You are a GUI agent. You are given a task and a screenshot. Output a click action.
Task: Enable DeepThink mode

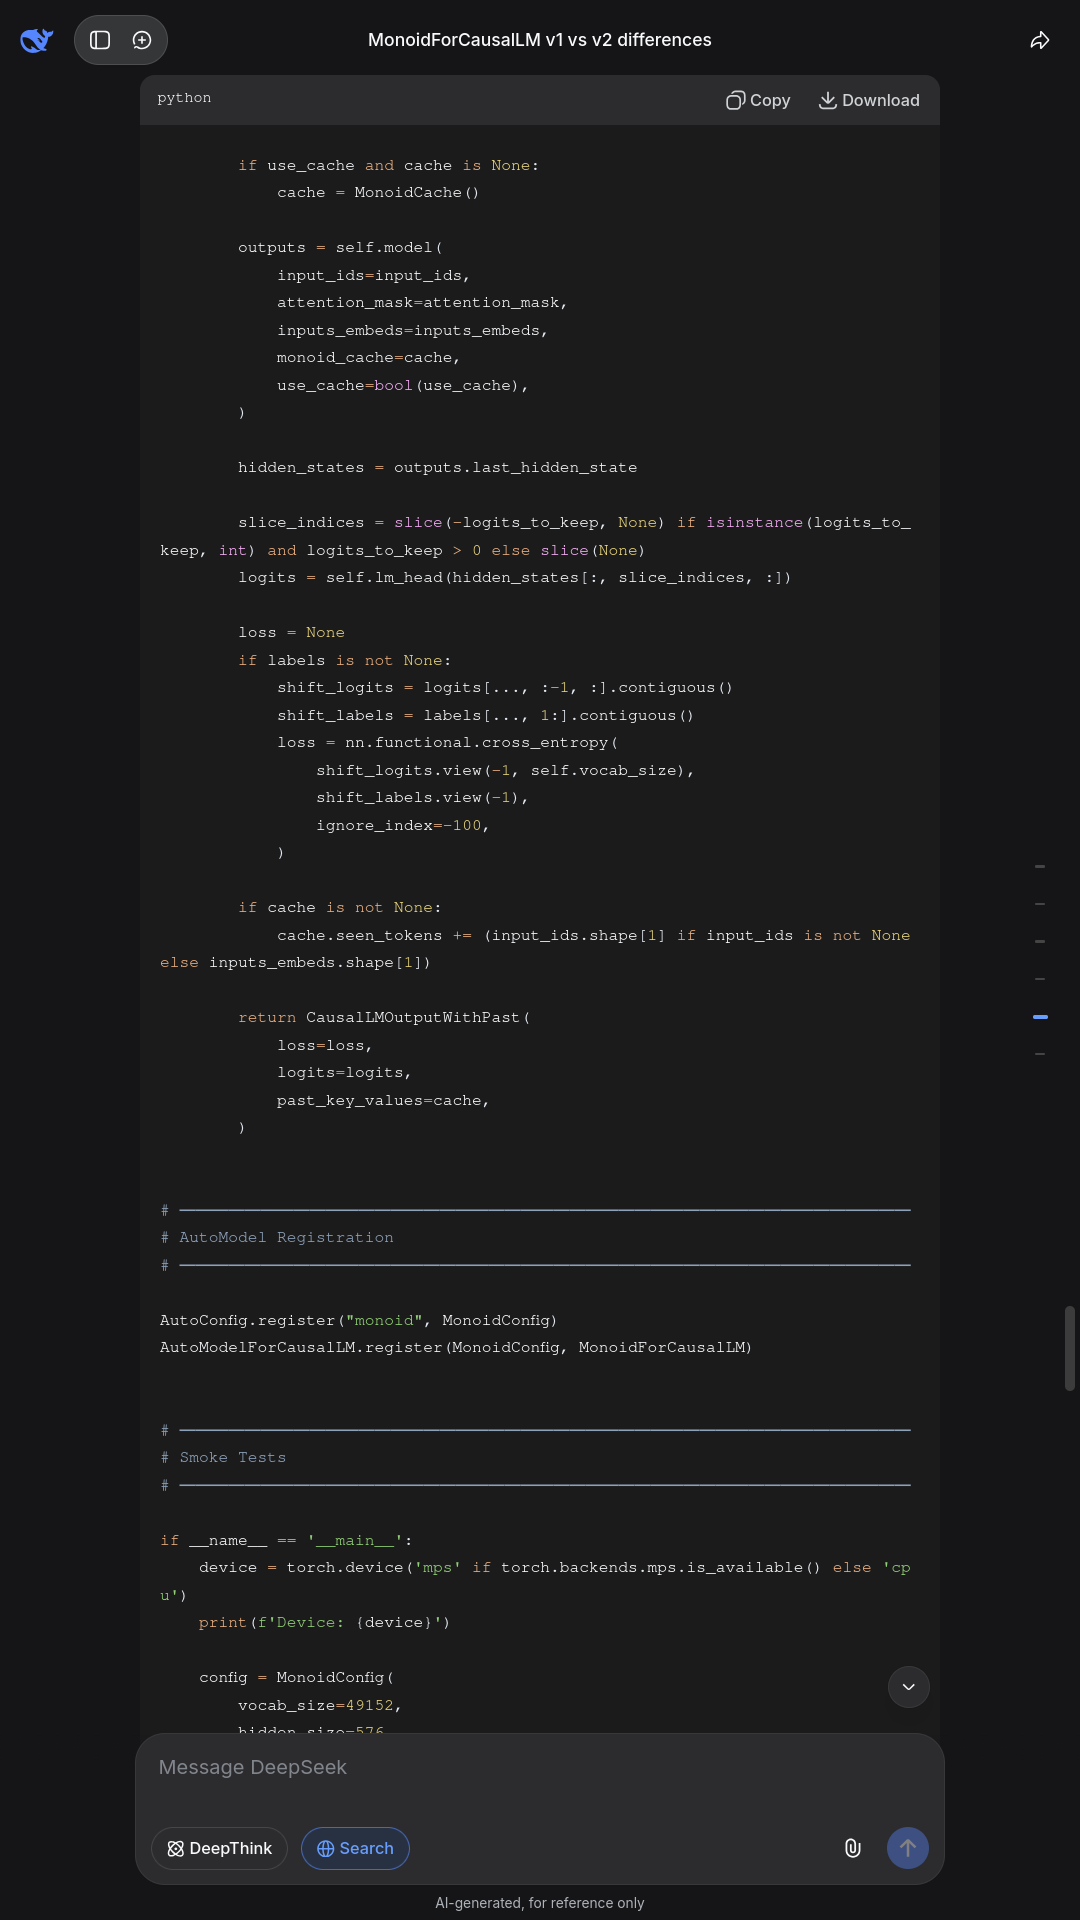(219, 1848)
